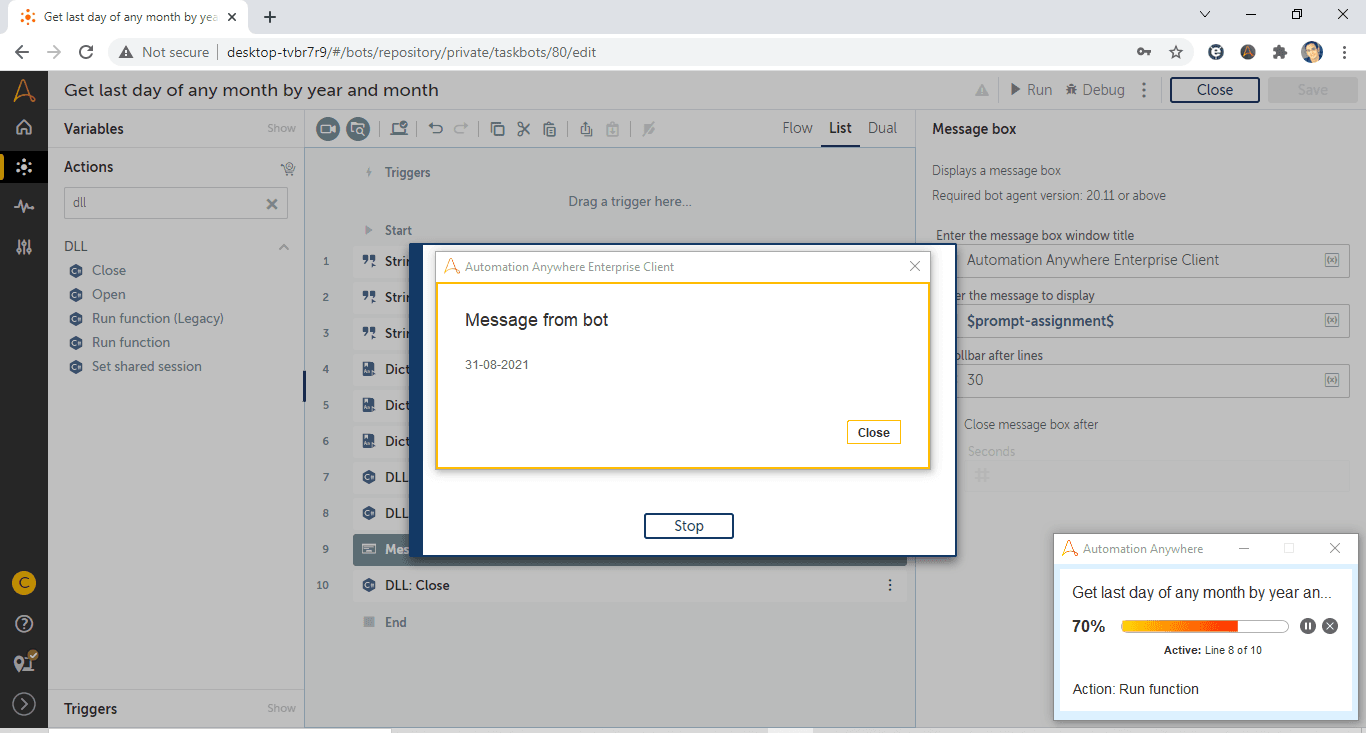Click the find in bot search icon

[358, 128]
